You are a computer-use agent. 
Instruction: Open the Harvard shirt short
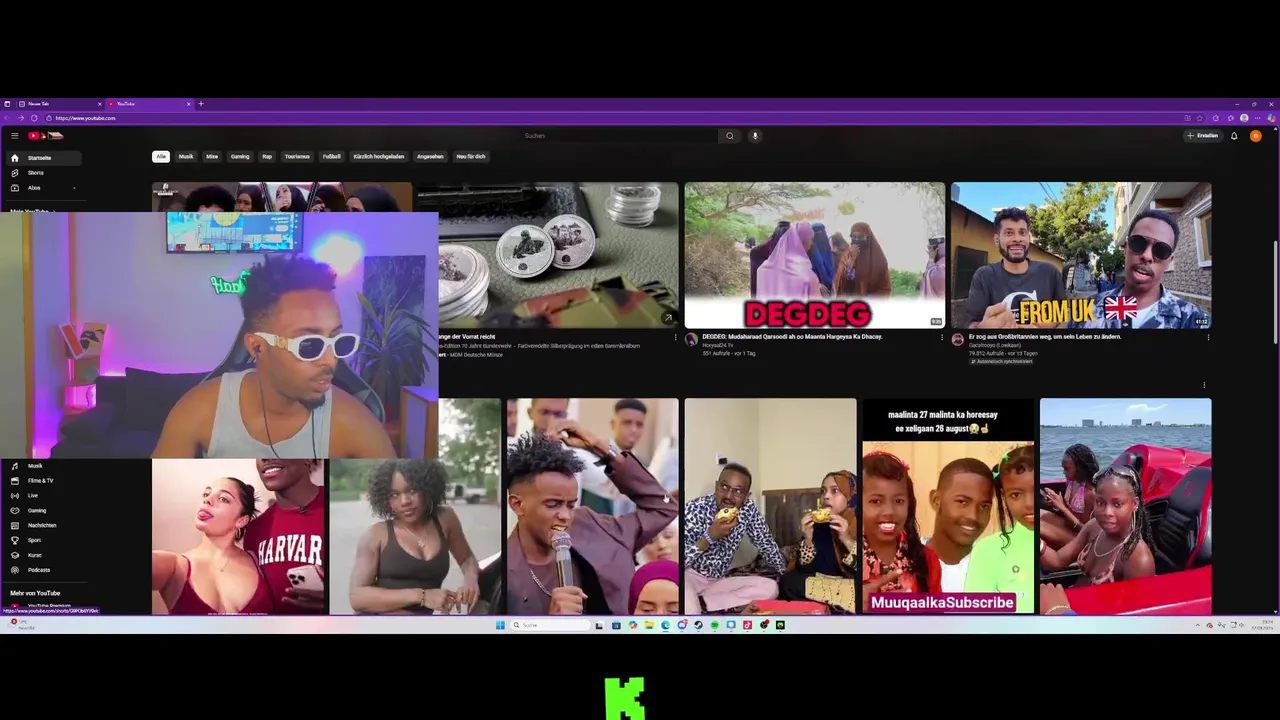click(x=238, y=537)
